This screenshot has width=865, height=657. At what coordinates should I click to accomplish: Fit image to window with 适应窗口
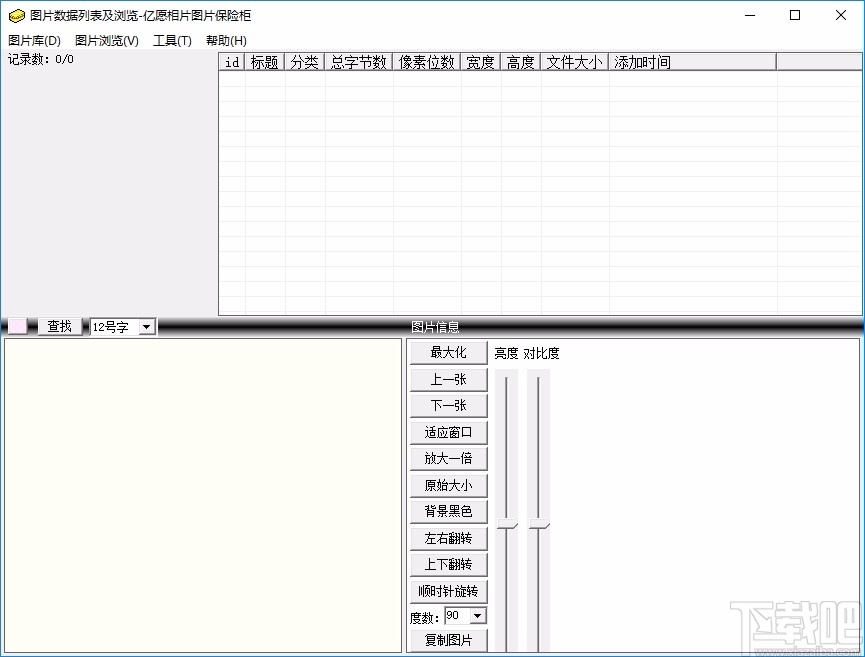coord(447,431)
